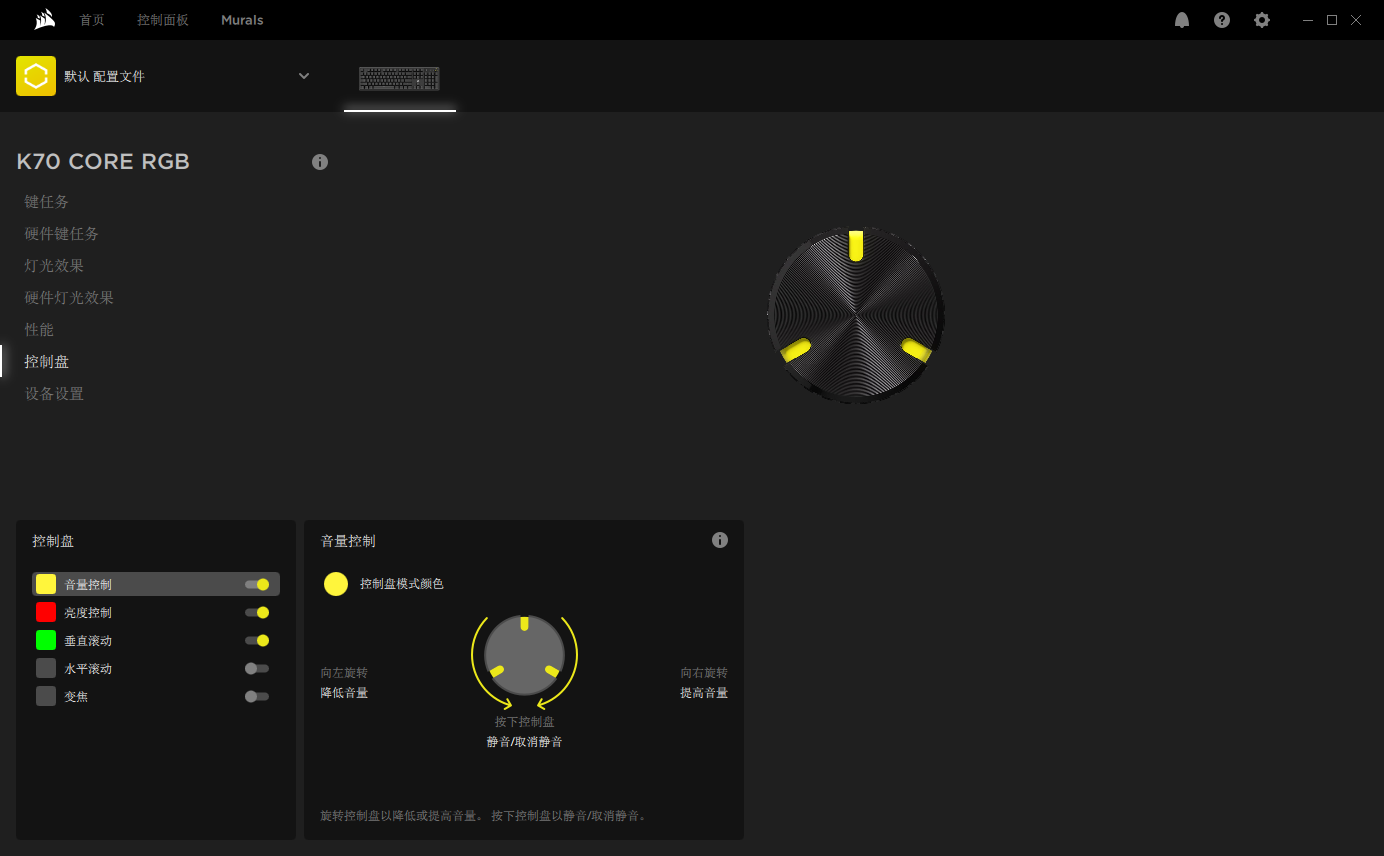Enable the 水平滚动 toggle
This screenshot has height=856, width=1384.
[x=257, y=669]
